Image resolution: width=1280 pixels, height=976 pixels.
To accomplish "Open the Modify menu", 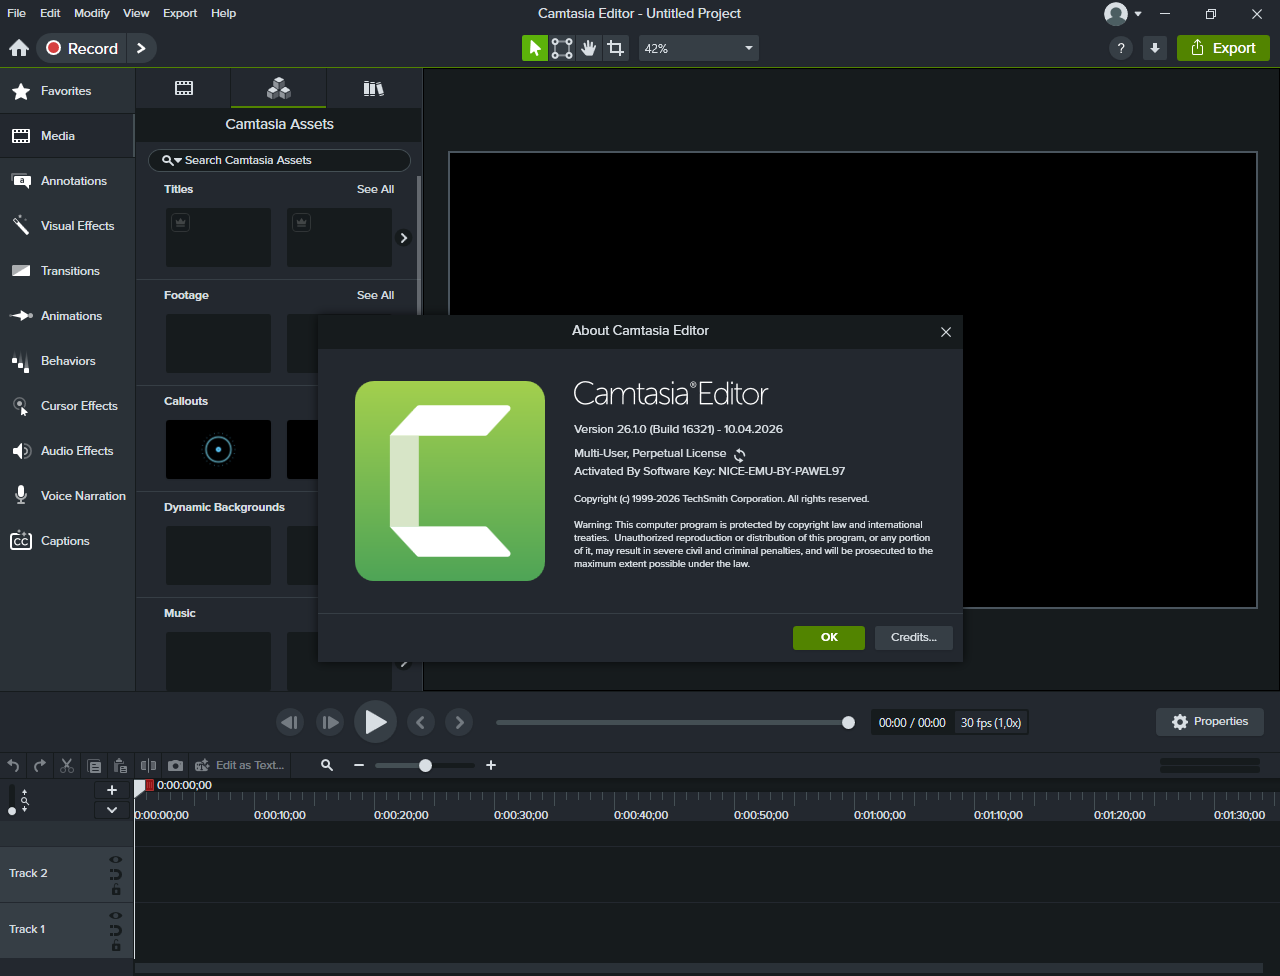I will (x=92, y=13).
